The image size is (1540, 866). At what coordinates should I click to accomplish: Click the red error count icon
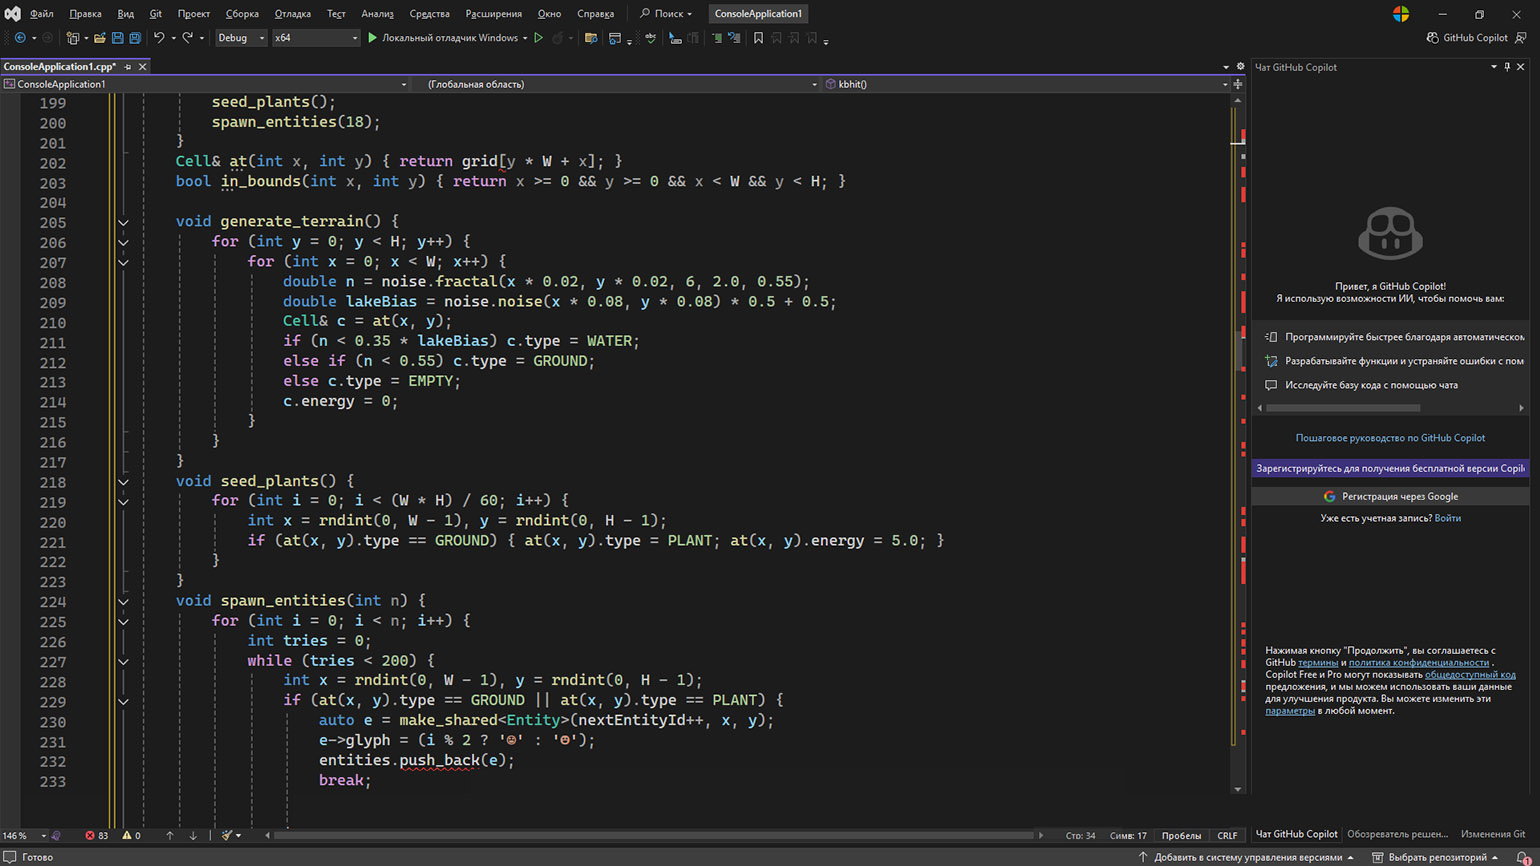coord(90,835)
